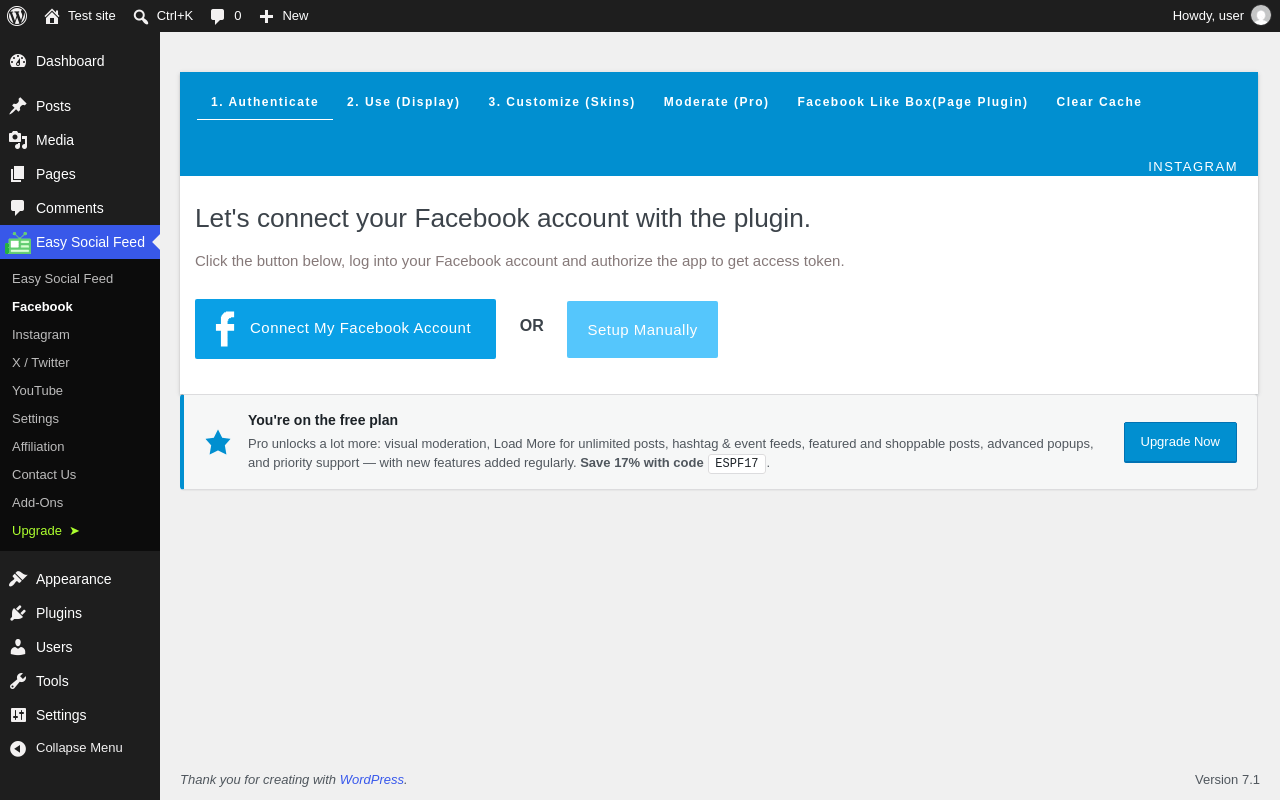Click the Pages icon in sidebar
Image resolution: width=1280 pixels, height=800 pixels.
(x=18, y=174)
